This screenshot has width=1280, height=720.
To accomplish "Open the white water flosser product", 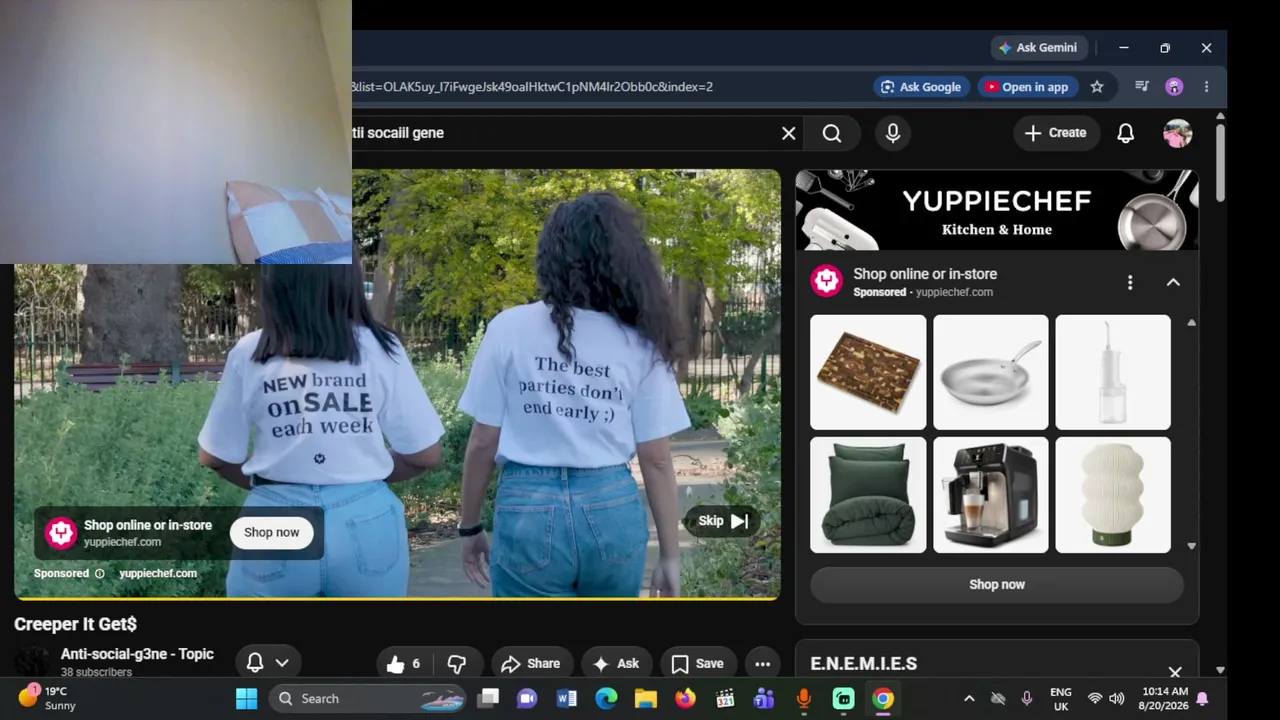I will point(1113,373).
